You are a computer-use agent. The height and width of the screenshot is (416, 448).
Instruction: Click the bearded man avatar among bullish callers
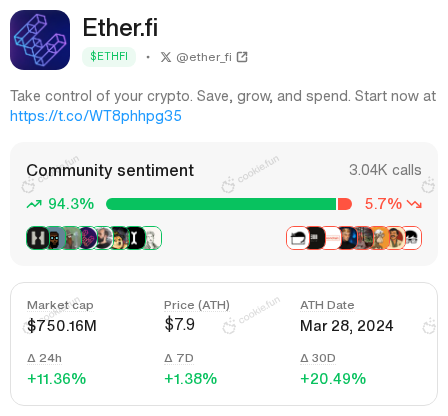105,238
